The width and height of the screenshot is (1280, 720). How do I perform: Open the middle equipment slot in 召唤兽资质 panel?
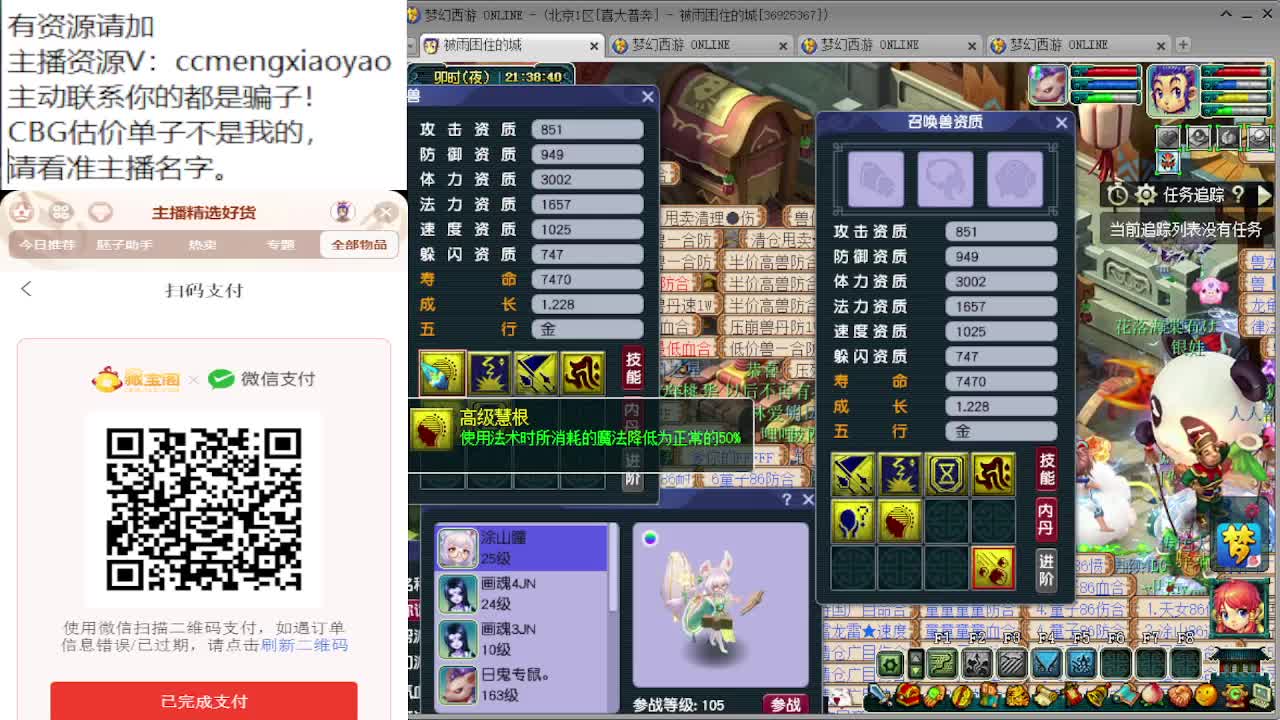(945, 179)
